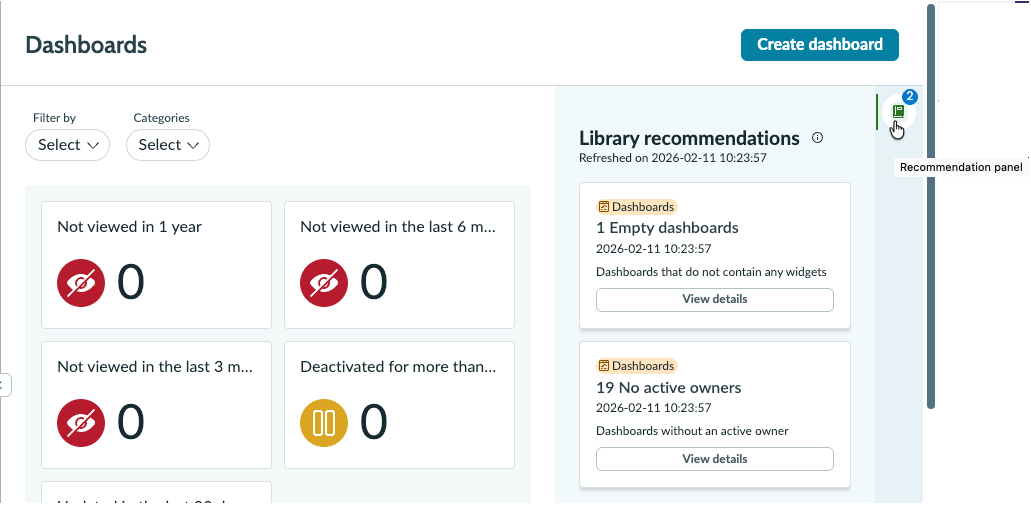Open the Deactivated for more than card
This screenshot has width=1031, height=506.
coord(399,405)
